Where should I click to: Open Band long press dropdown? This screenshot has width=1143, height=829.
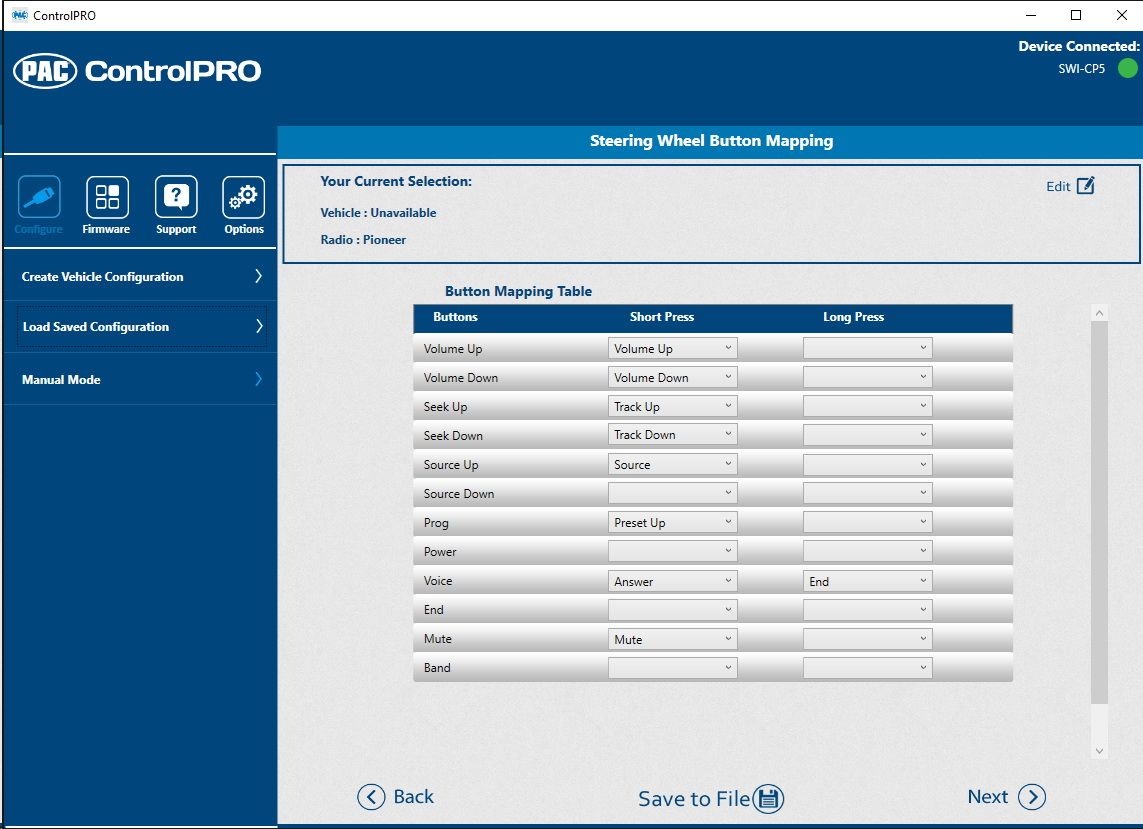pos(867,668)
